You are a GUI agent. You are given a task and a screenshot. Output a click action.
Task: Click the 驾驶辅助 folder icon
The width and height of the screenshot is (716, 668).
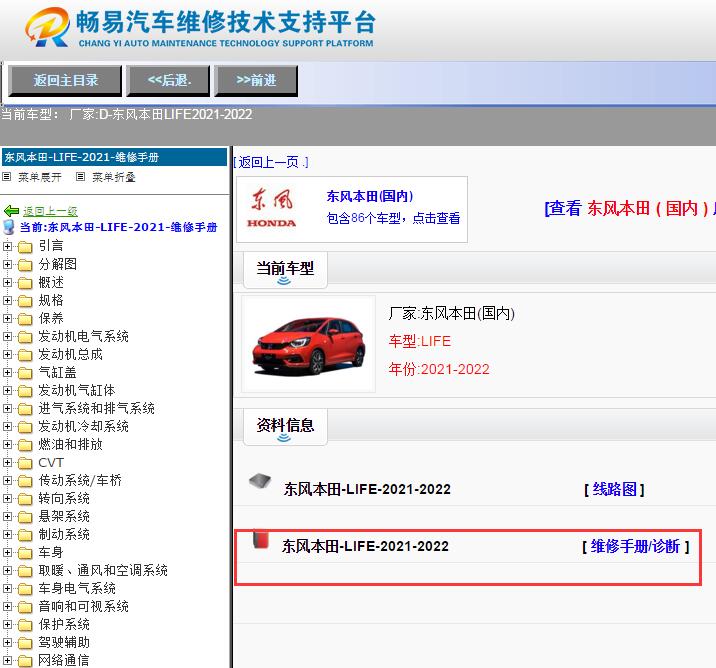pyautogui.click(x=25, y=643)
